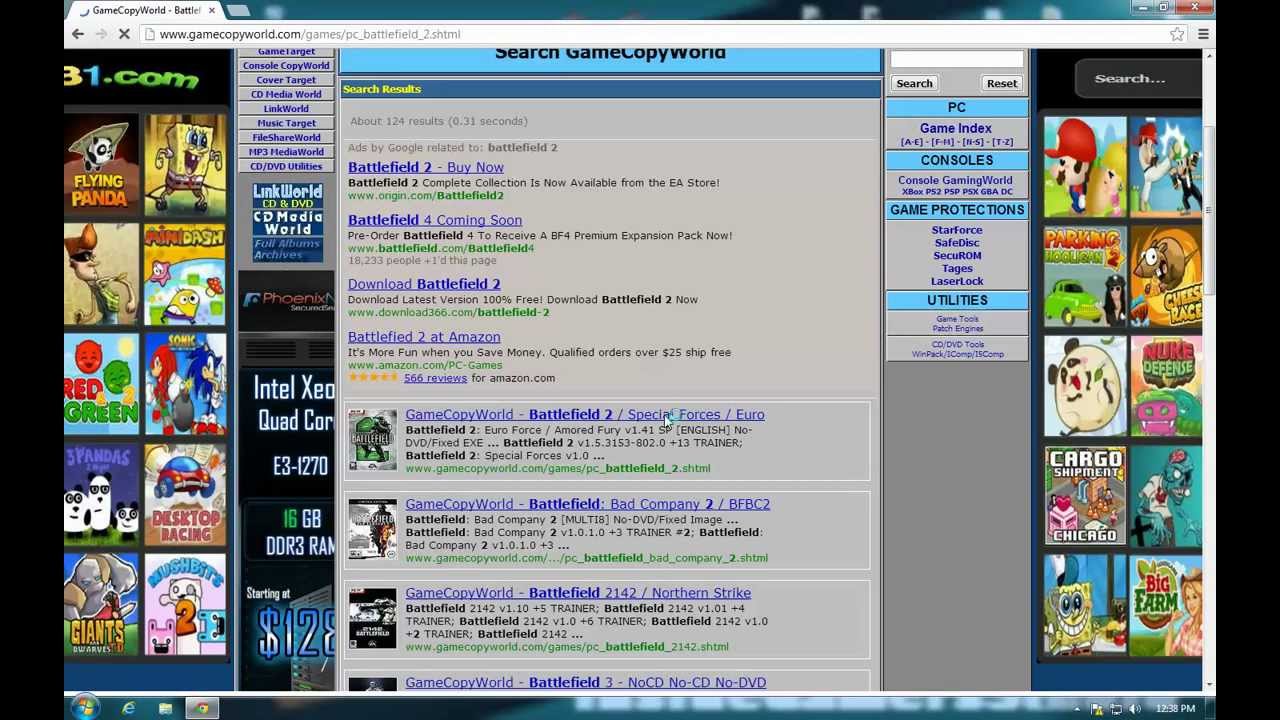
Task: Open the SecuROM protection link
Action: [x=957, y=256]
